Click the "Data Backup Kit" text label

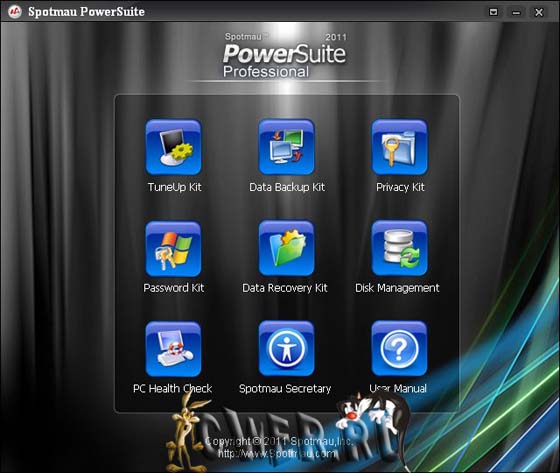point(287,187)
